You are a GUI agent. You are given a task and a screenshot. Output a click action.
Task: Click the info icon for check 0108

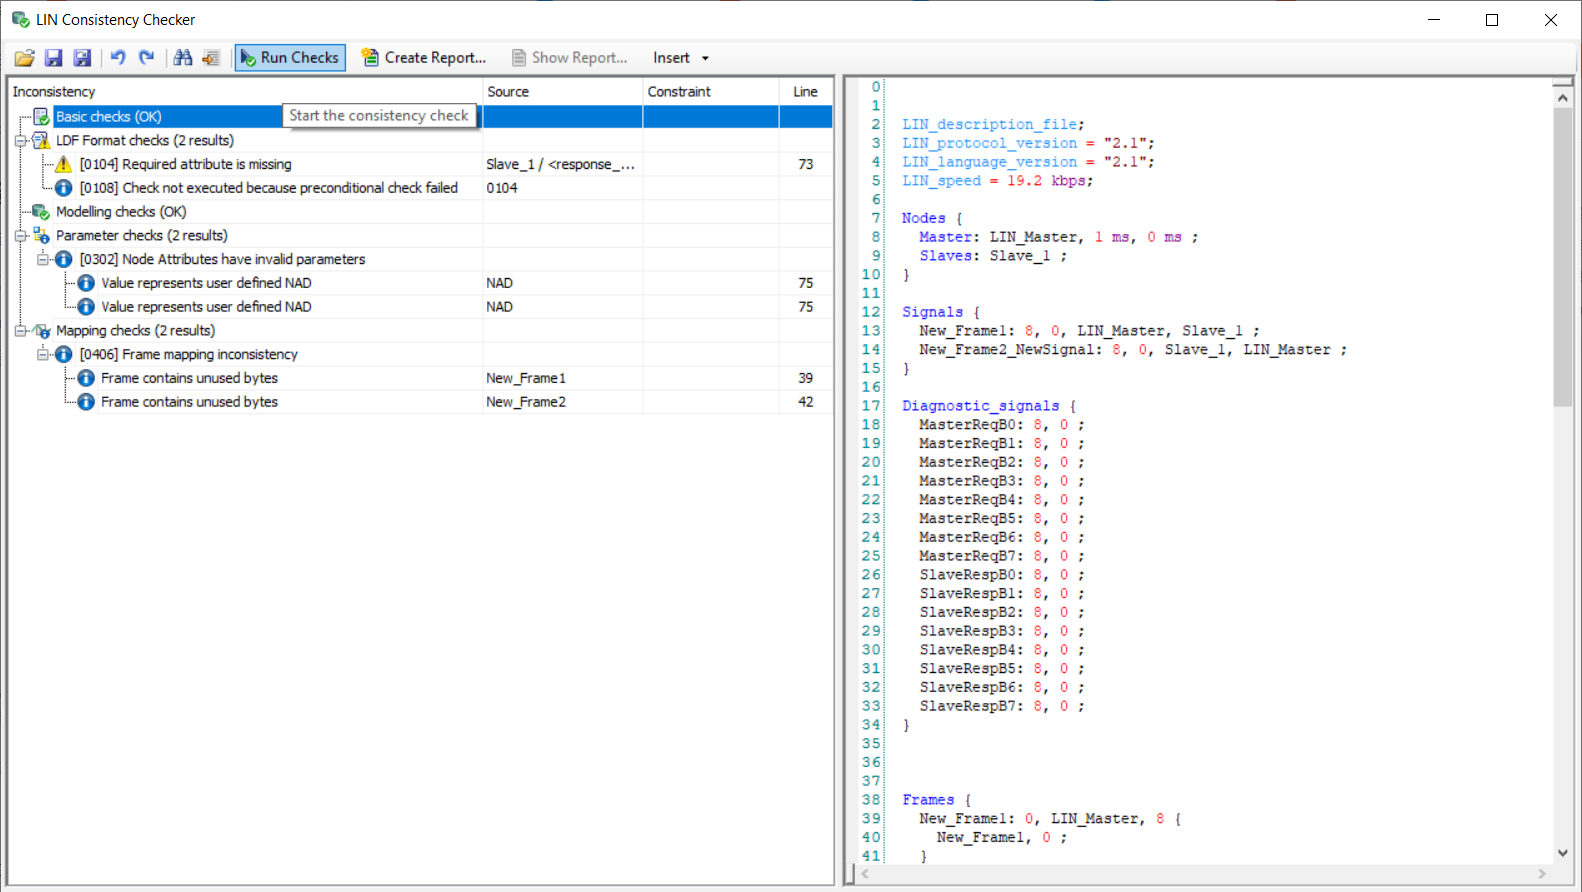[x=64, y=188]
